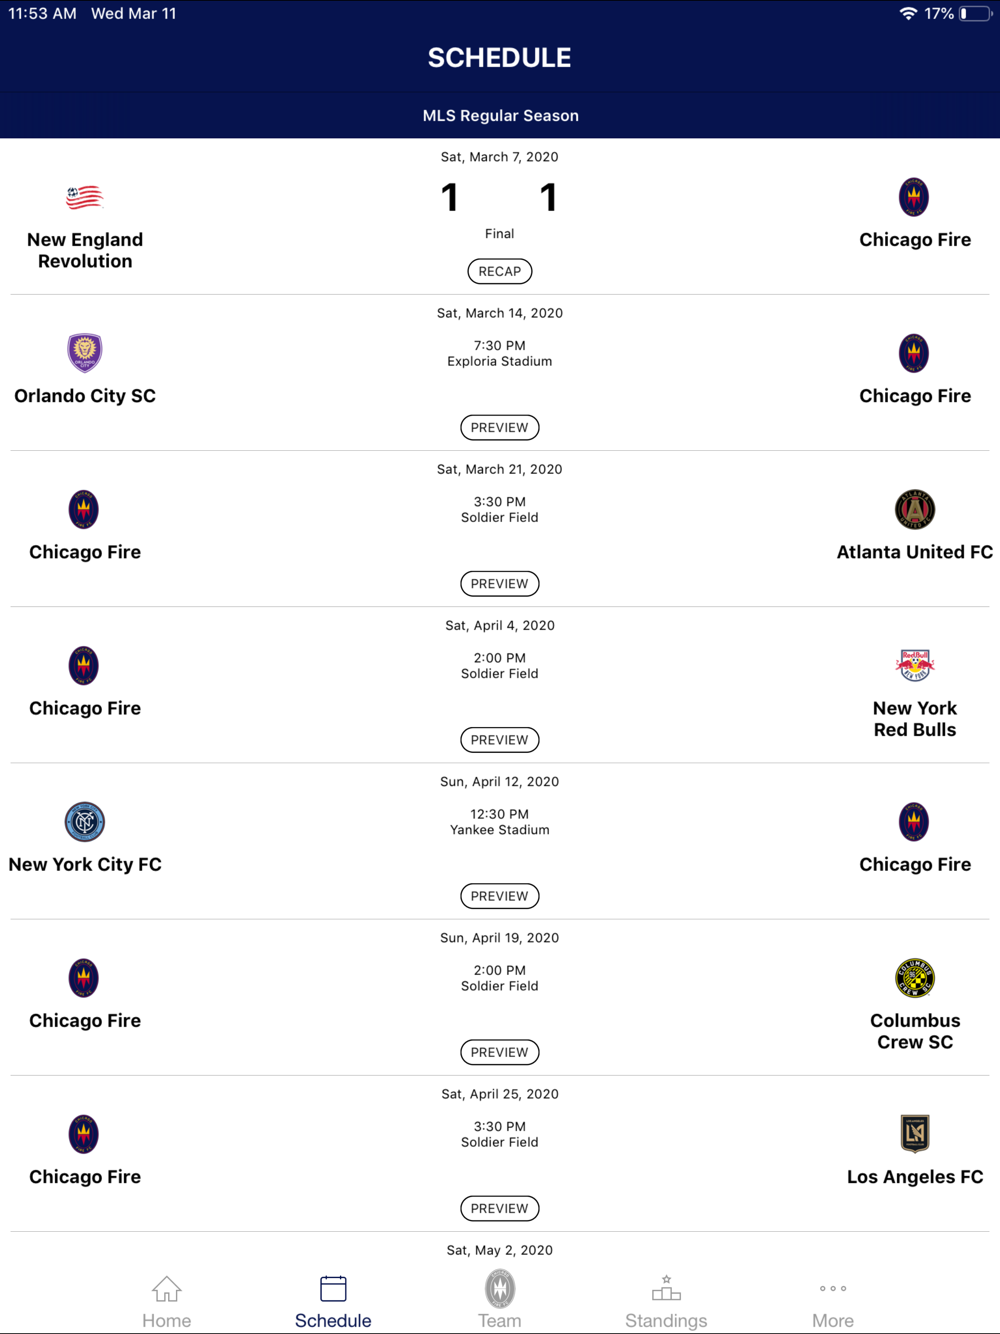Tap the Los Angeles FC shield logo
1000x1334 pixels.
tap(914, 1134)
